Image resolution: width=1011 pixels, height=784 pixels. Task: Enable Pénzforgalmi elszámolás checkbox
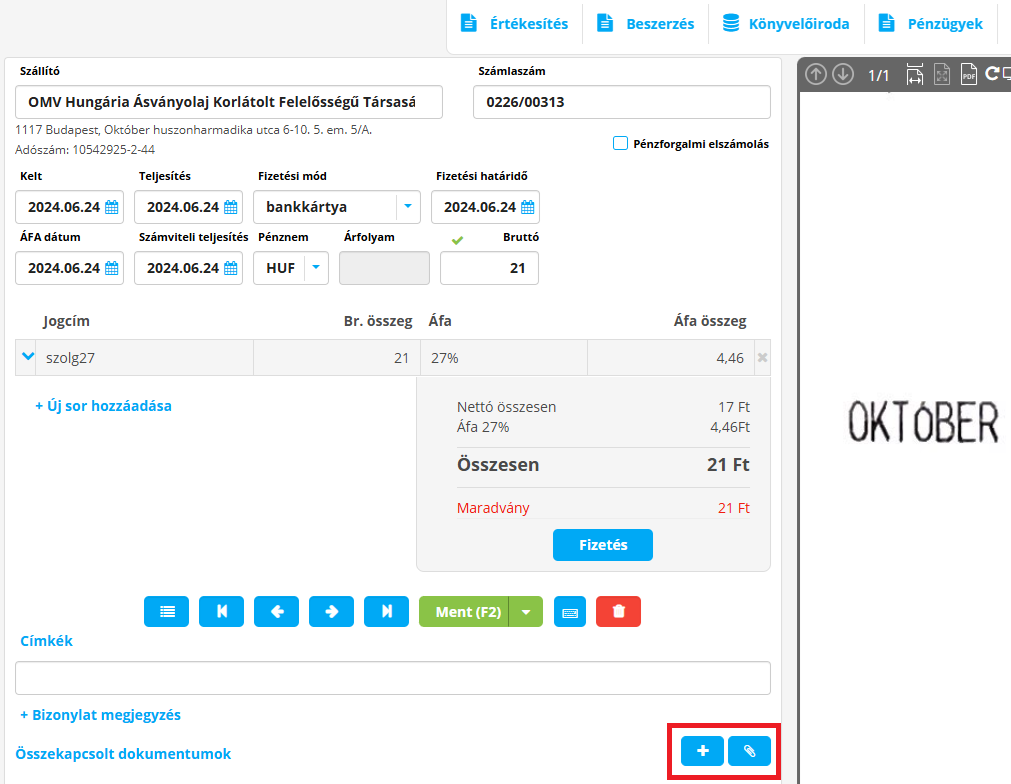tap(620, 143)
